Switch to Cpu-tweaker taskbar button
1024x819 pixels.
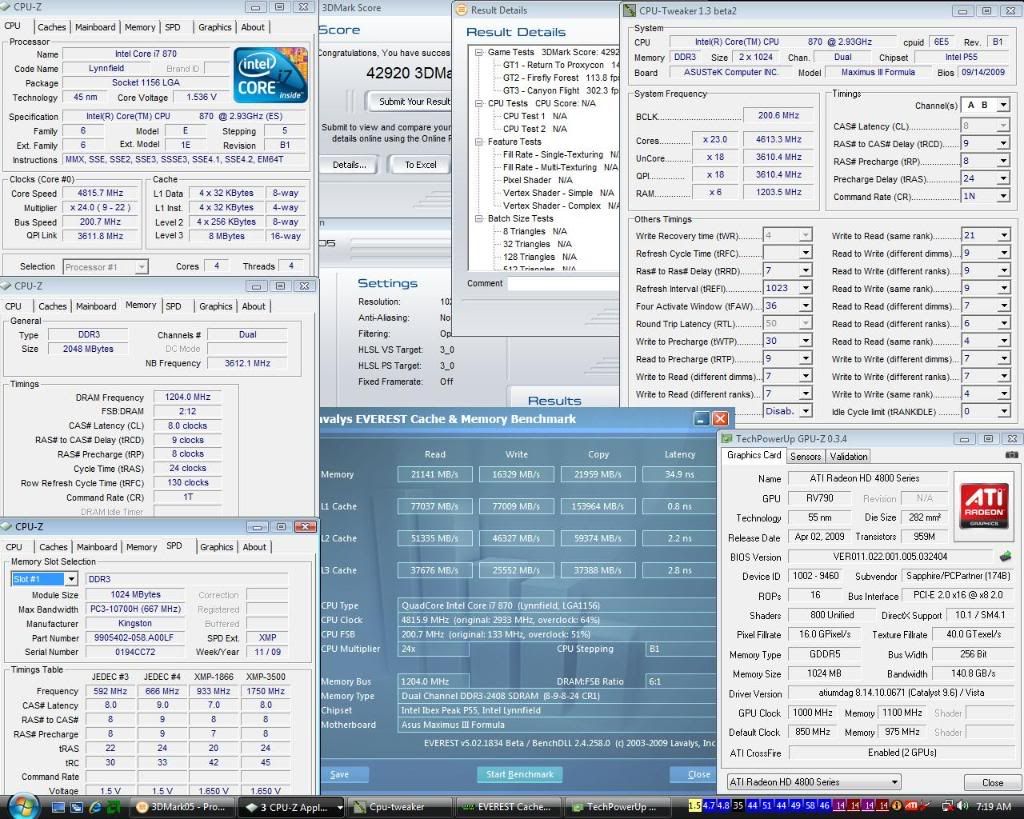pos(400,807)
